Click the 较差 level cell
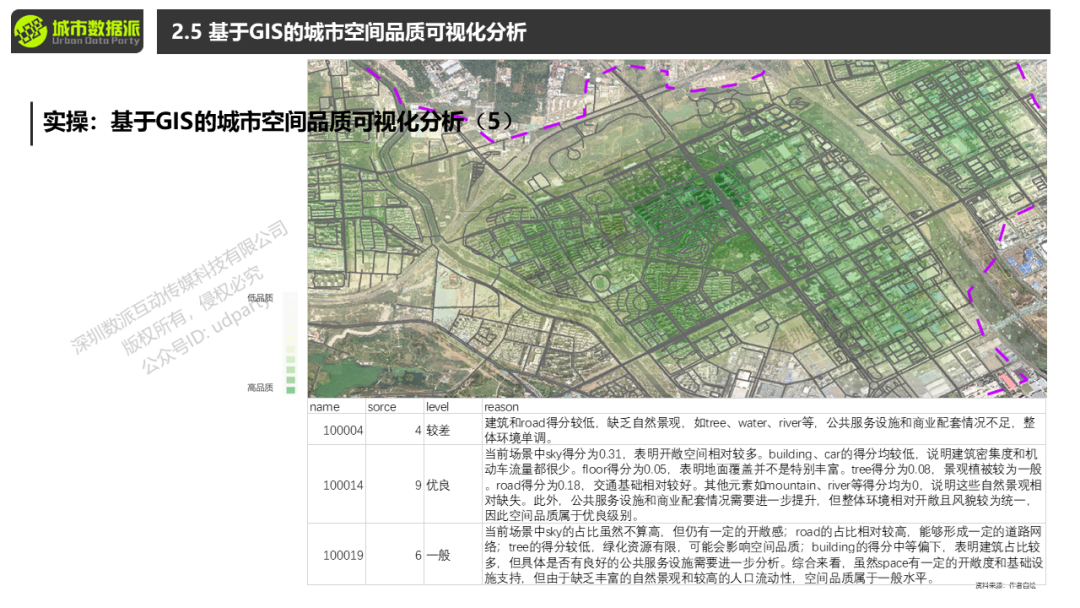 439,431
